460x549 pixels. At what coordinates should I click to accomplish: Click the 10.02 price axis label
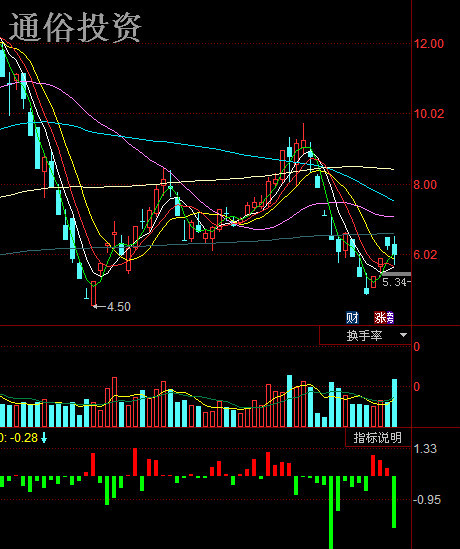click(x=429, y=114)
